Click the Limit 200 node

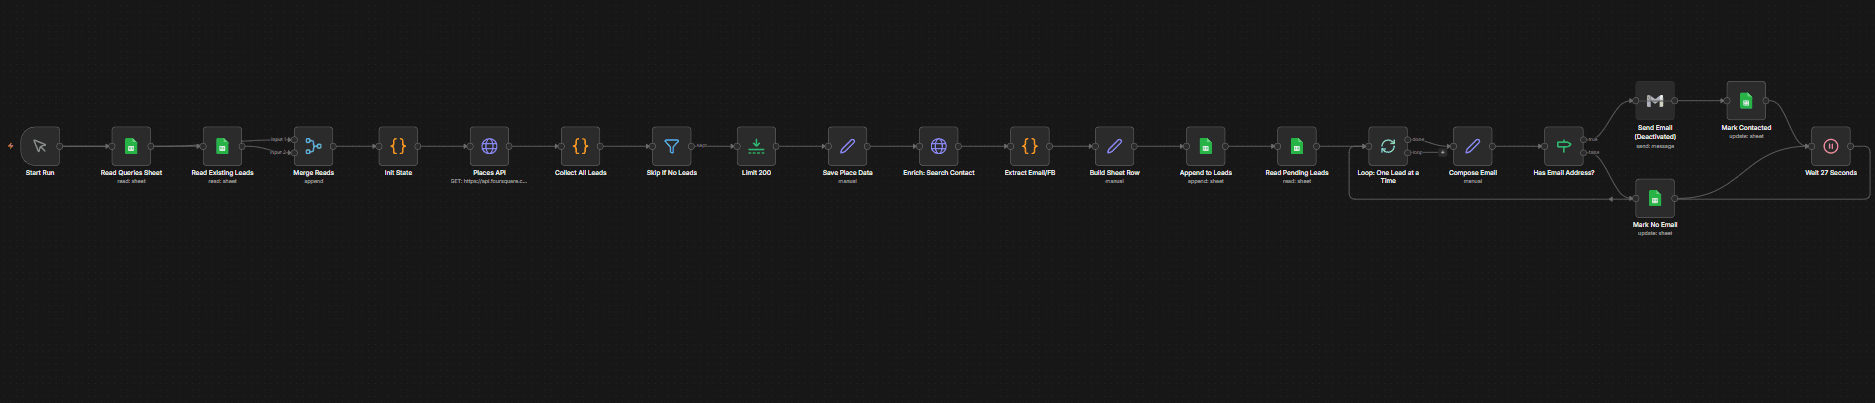click(x=756, y=146)
